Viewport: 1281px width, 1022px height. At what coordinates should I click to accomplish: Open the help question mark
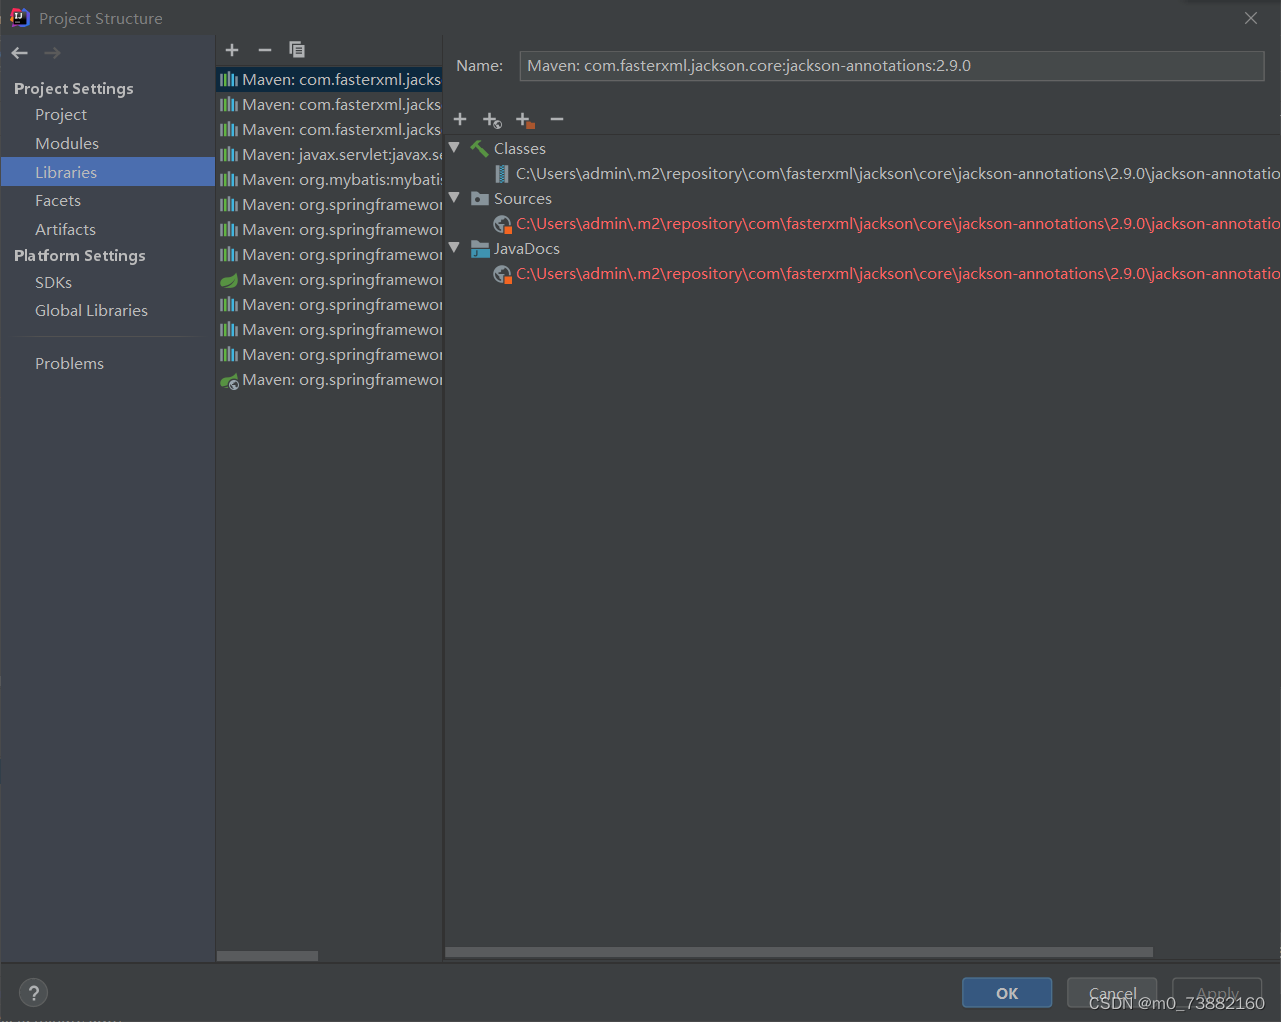coord(33,993)
